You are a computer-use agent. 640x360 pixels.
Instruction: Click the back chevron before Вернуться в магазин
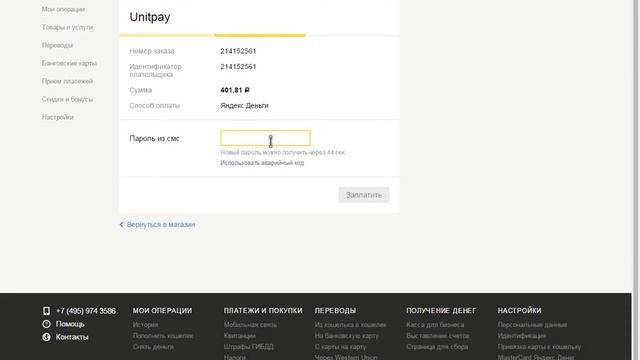click(121, 224)
